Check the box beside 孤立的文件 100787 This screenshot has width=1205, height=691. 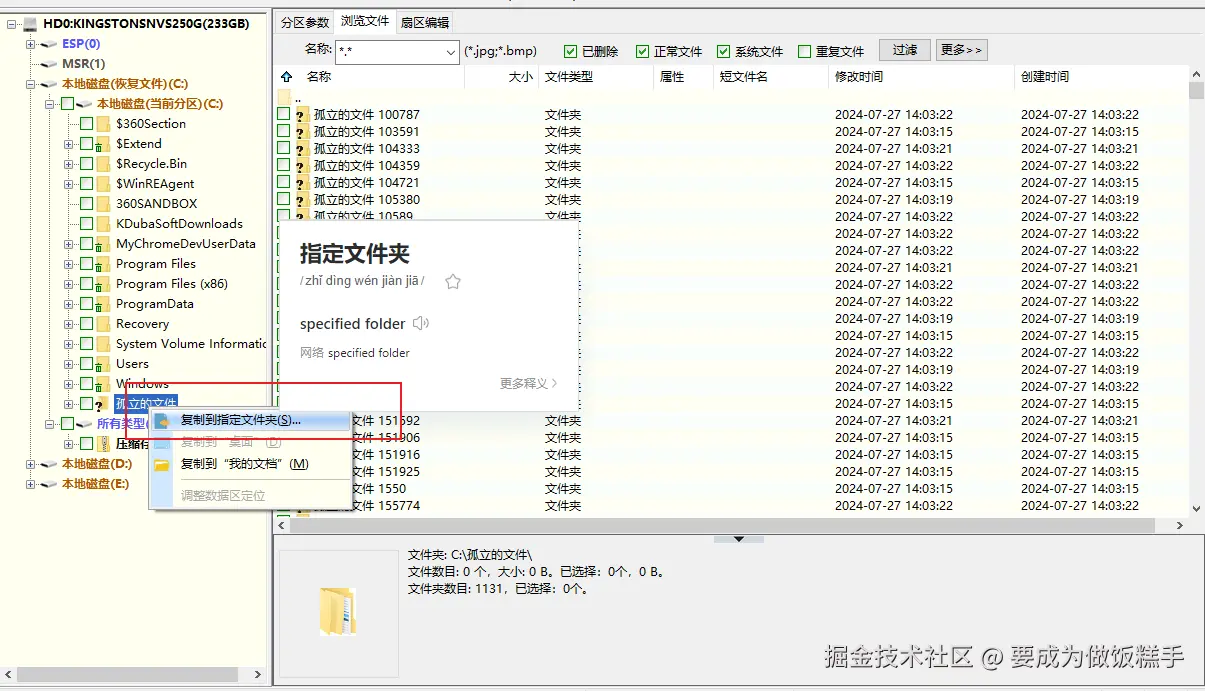283,114
